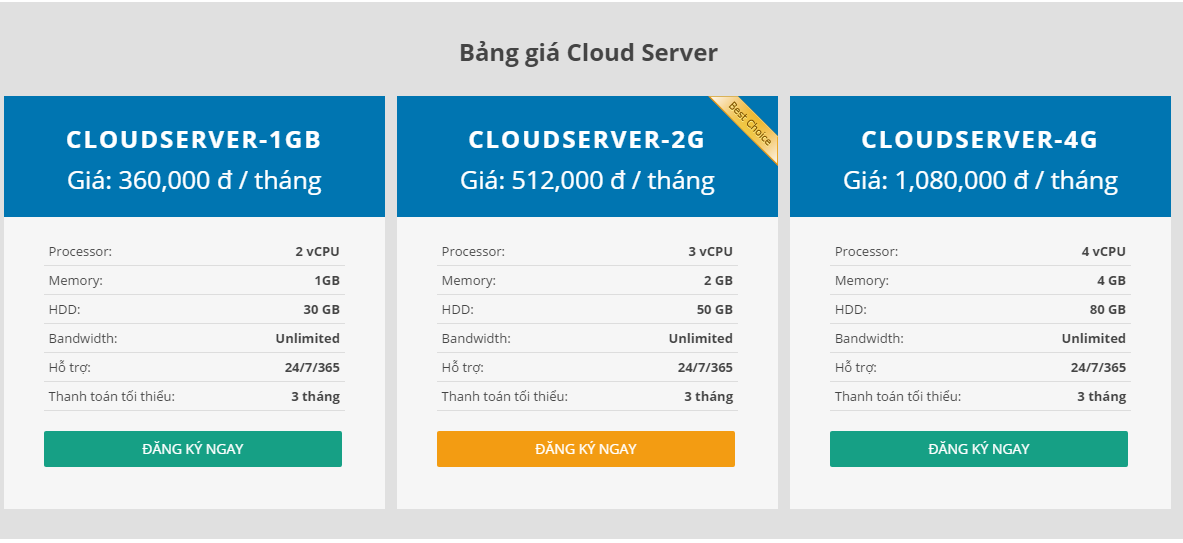Click the 360,000 đ / tháng price
Image resolution: width=1183 pixels, height=543 pixels.
220,180
